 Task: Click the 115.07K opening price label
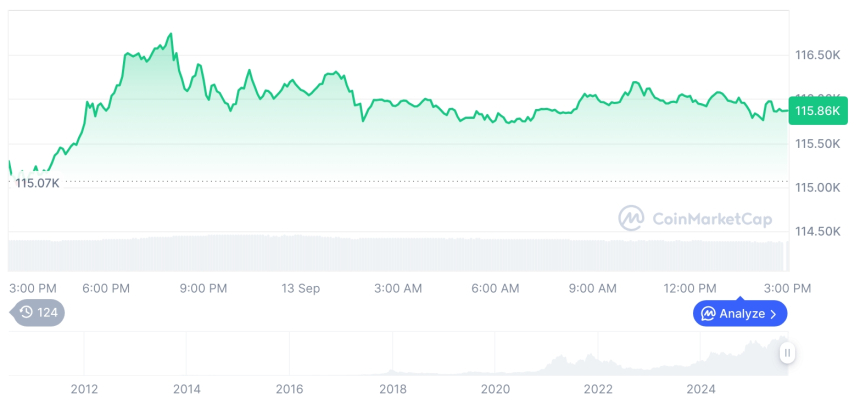tap(37, 183)
